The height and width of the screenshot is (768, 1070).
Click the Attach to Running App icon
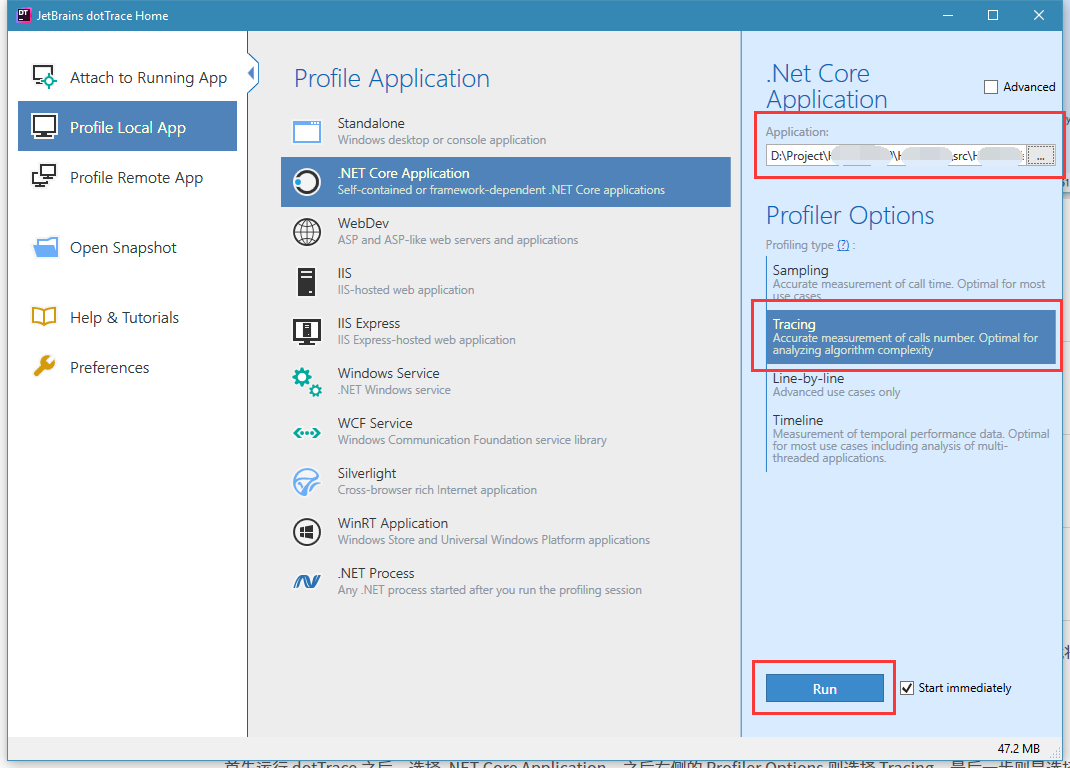click(44, 76)
